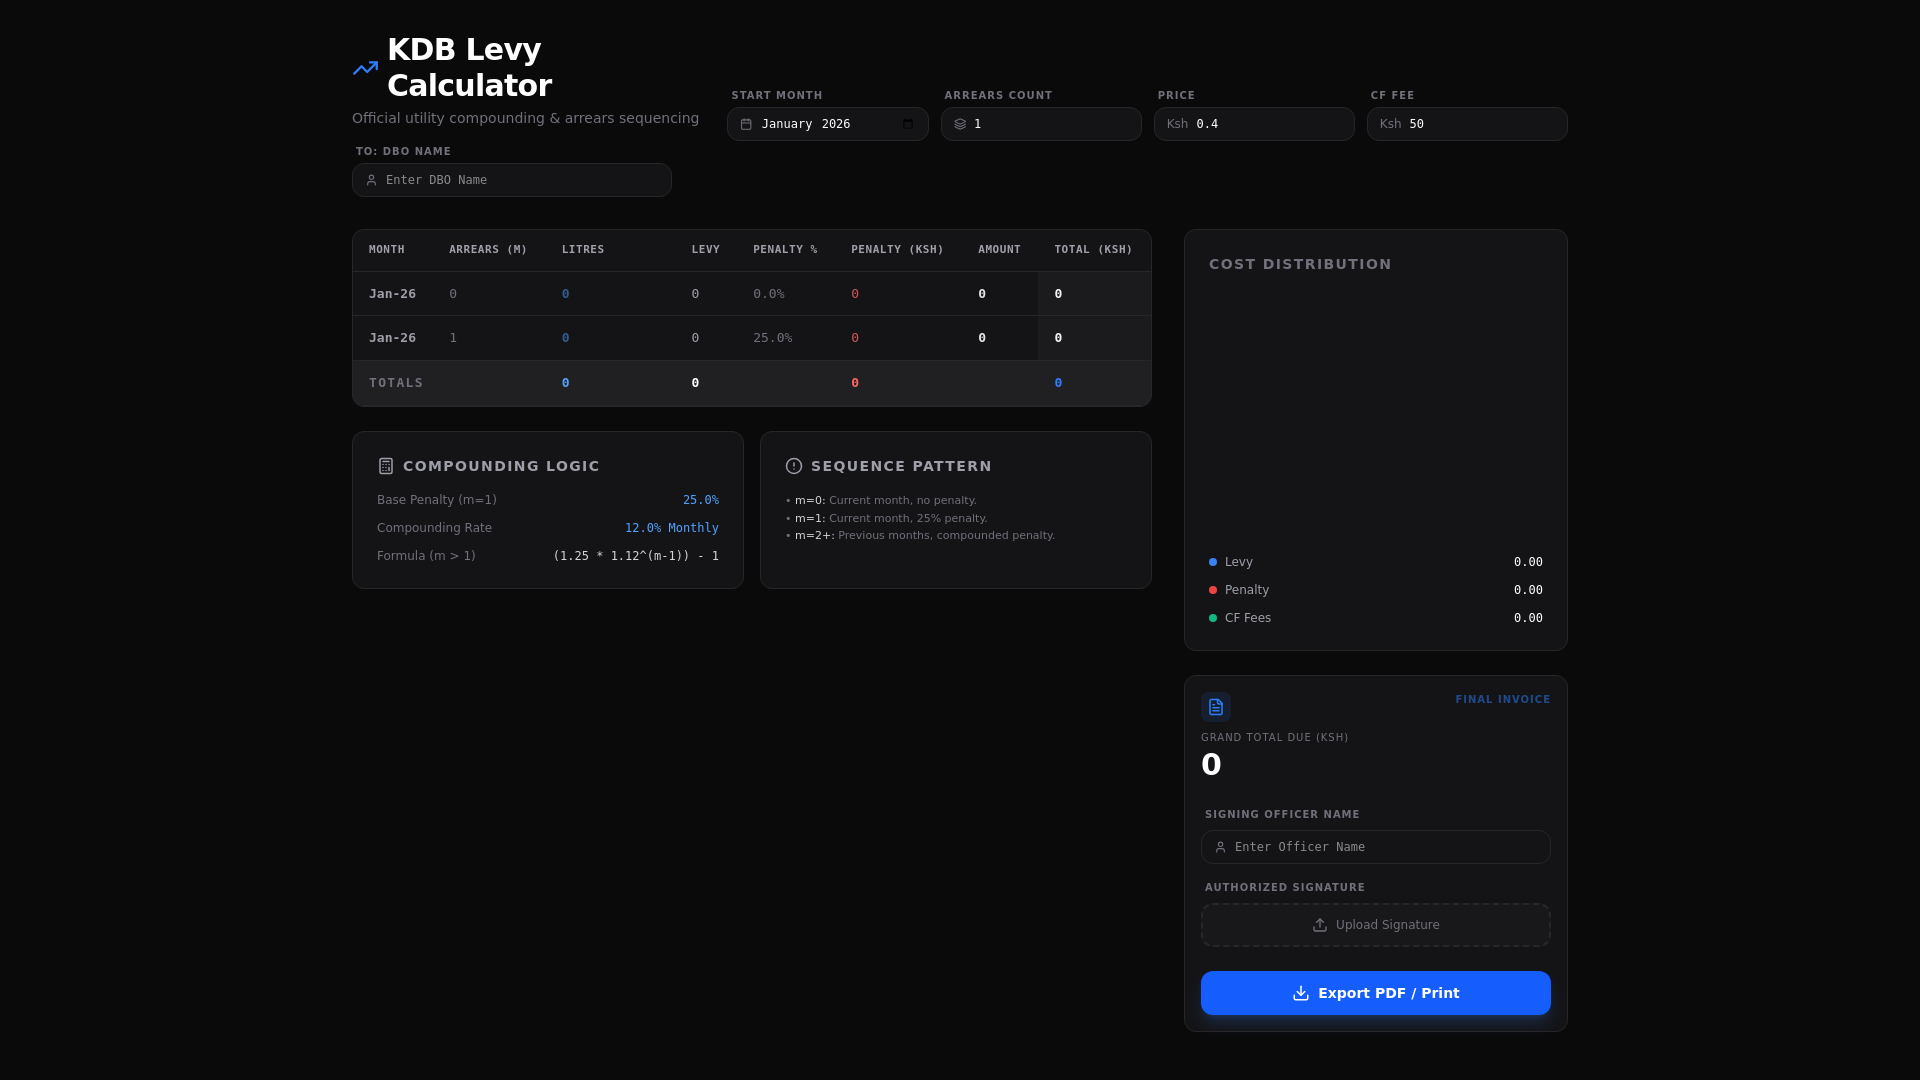This screenshot has width=1920, height=1080.
Task: Open the date picker icon at right of January 2026
Action: (908, 124)
